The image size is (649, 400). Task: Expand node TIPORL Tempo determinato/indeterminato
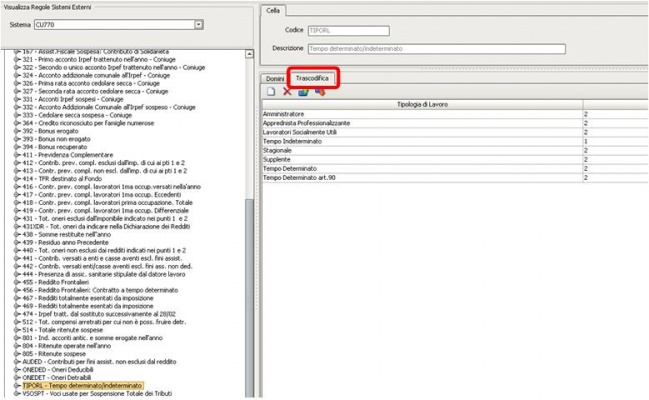tap(17, 386)
